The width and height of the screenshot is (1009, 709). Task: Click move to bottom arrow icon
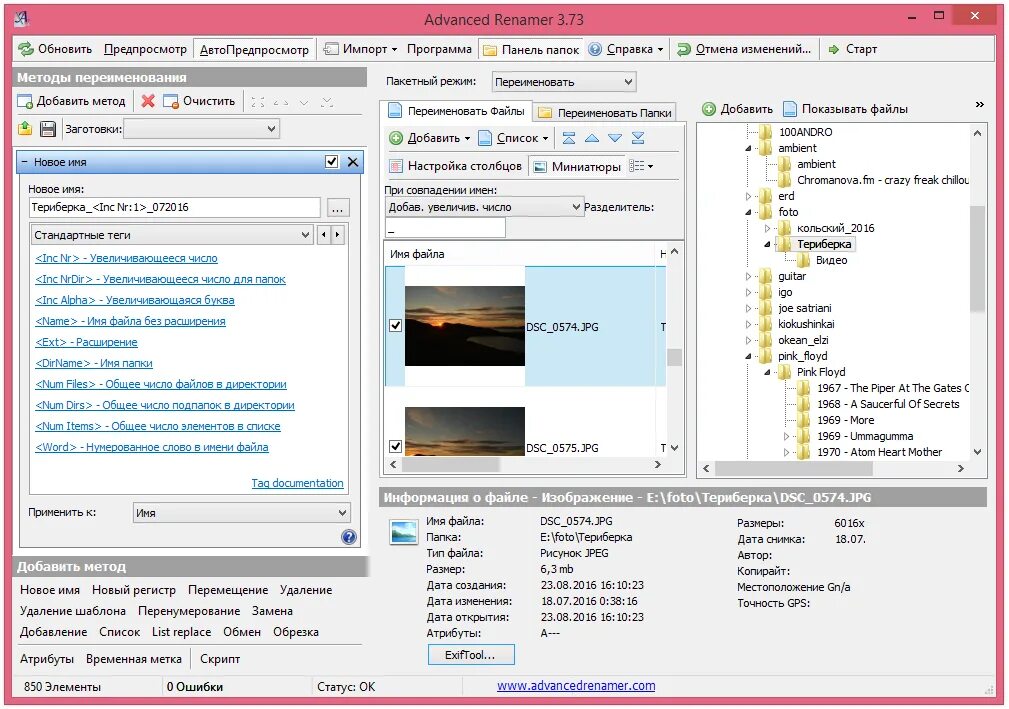point(638,138)
